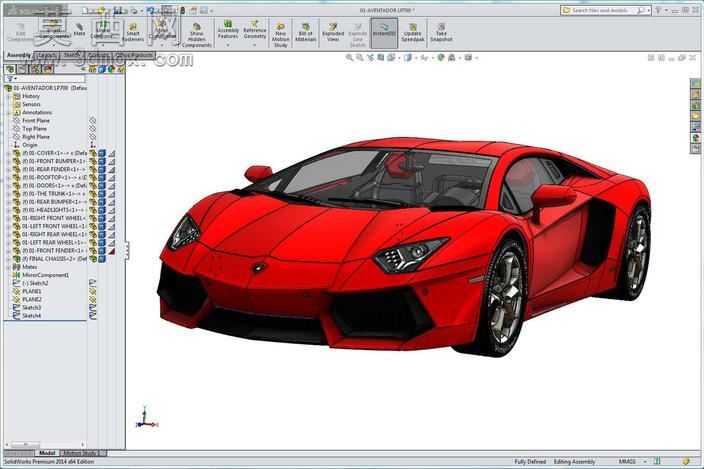704x469 pixels.
Task: Click Edit Appearance icon in view toolbar
Action: tap(441, 57)
